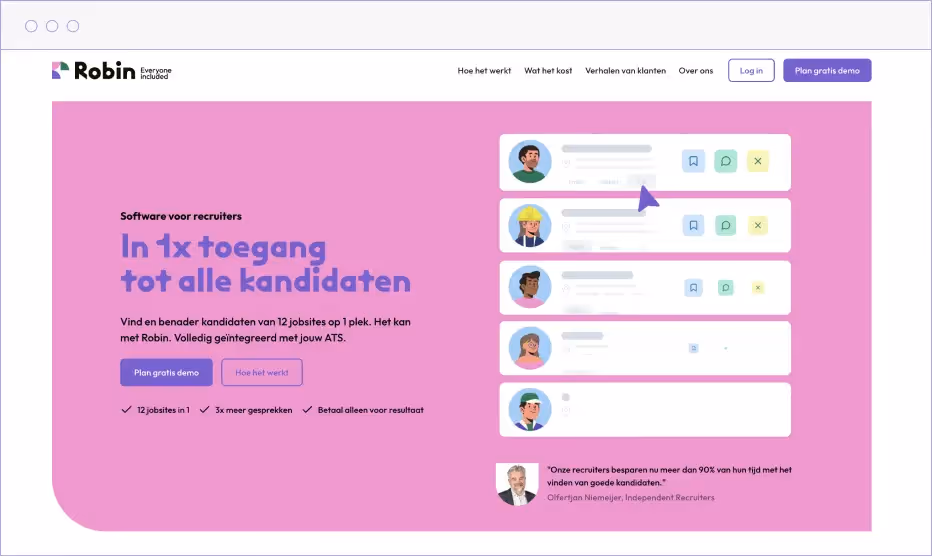Bookmark the yellow hard hat candidate
The height and width of the screenshot is (556, 933).
[693, 225]
